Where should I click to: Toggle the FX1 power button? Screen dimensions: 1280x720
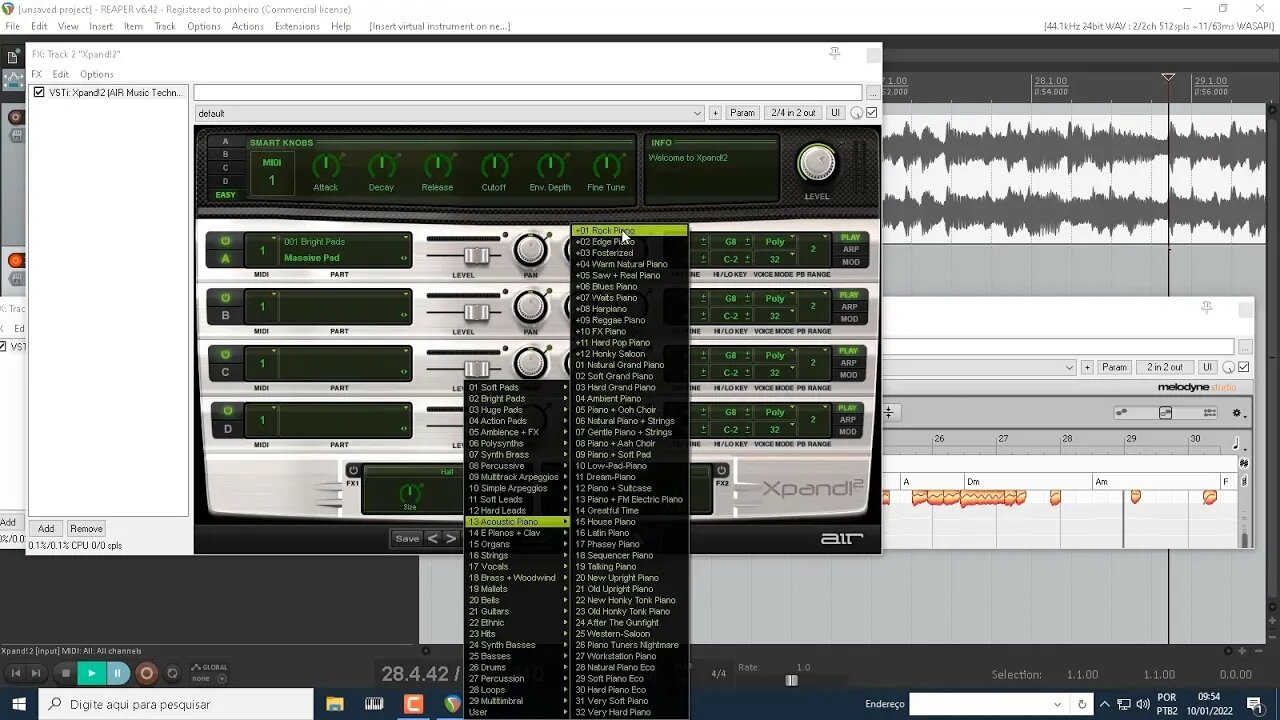pos(353,470)
